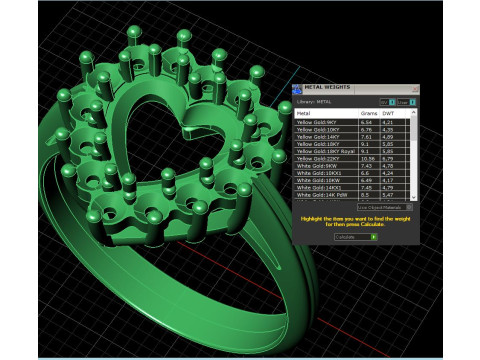Click the Calculate button

point(356,237)
